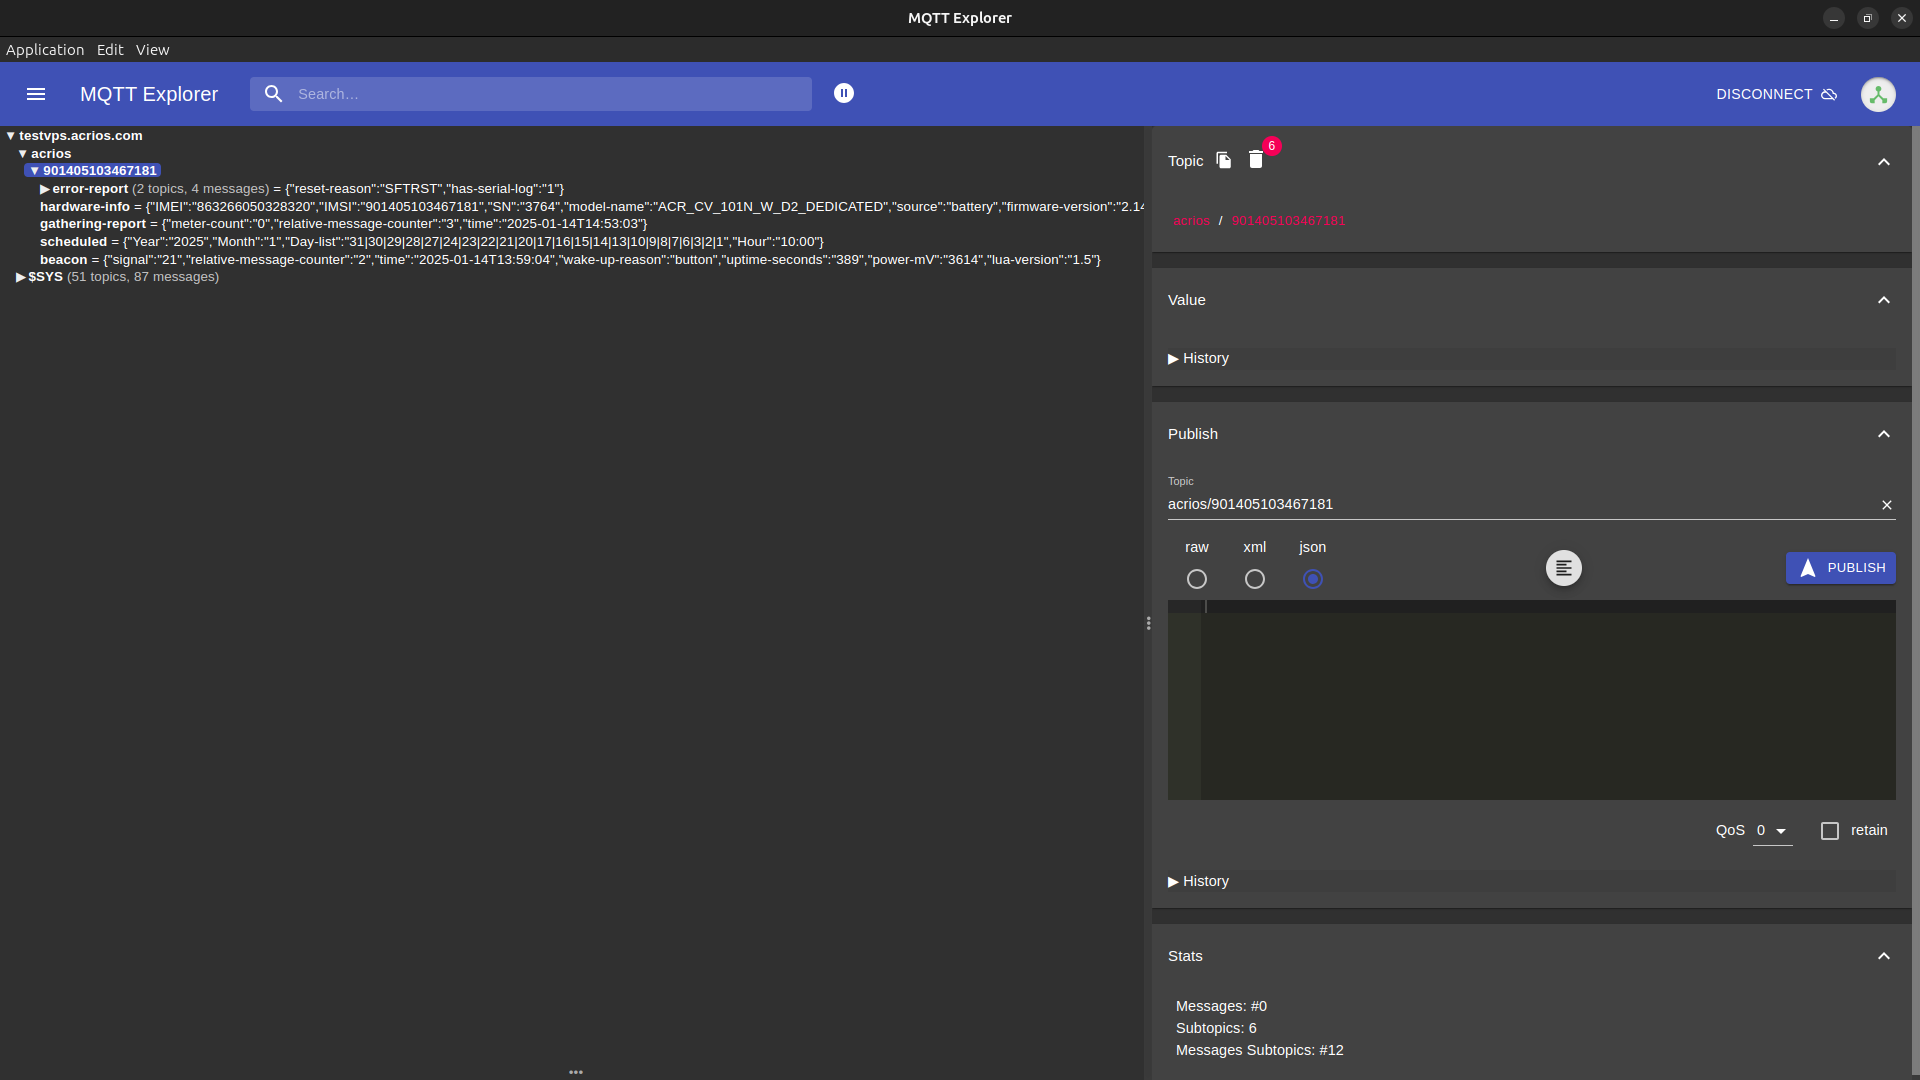
Task: Open the Application menu
Action: point(45,50)
